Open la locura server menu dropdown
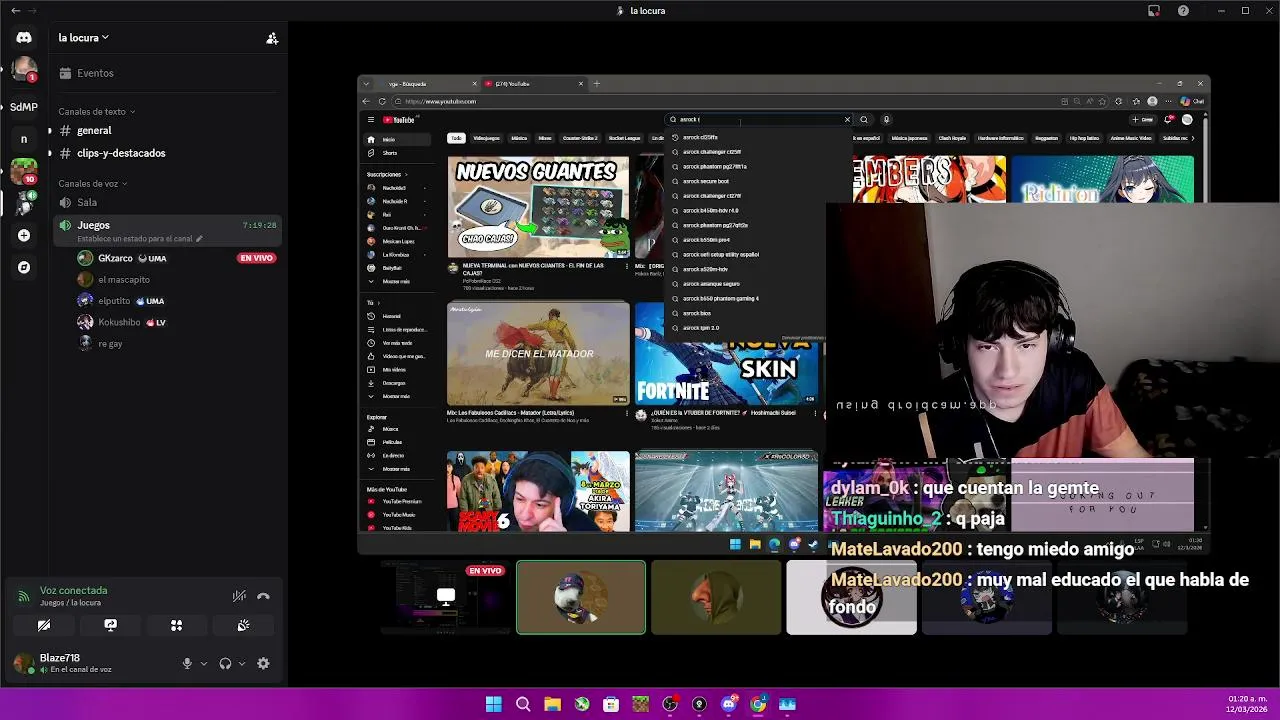Viewport: 1280px width, 720px height. point(84,38)
